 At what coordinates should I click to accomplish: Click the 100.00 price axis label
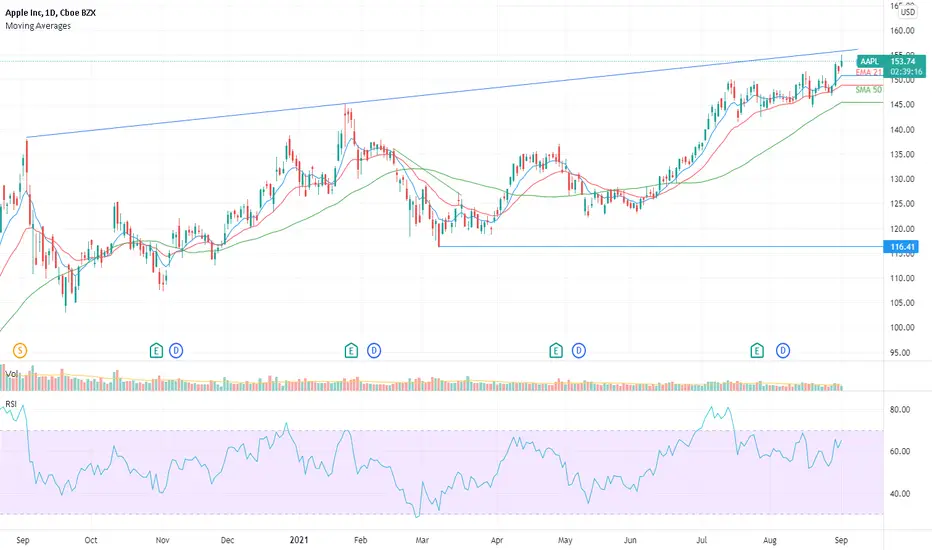click(x=902, y=328)
